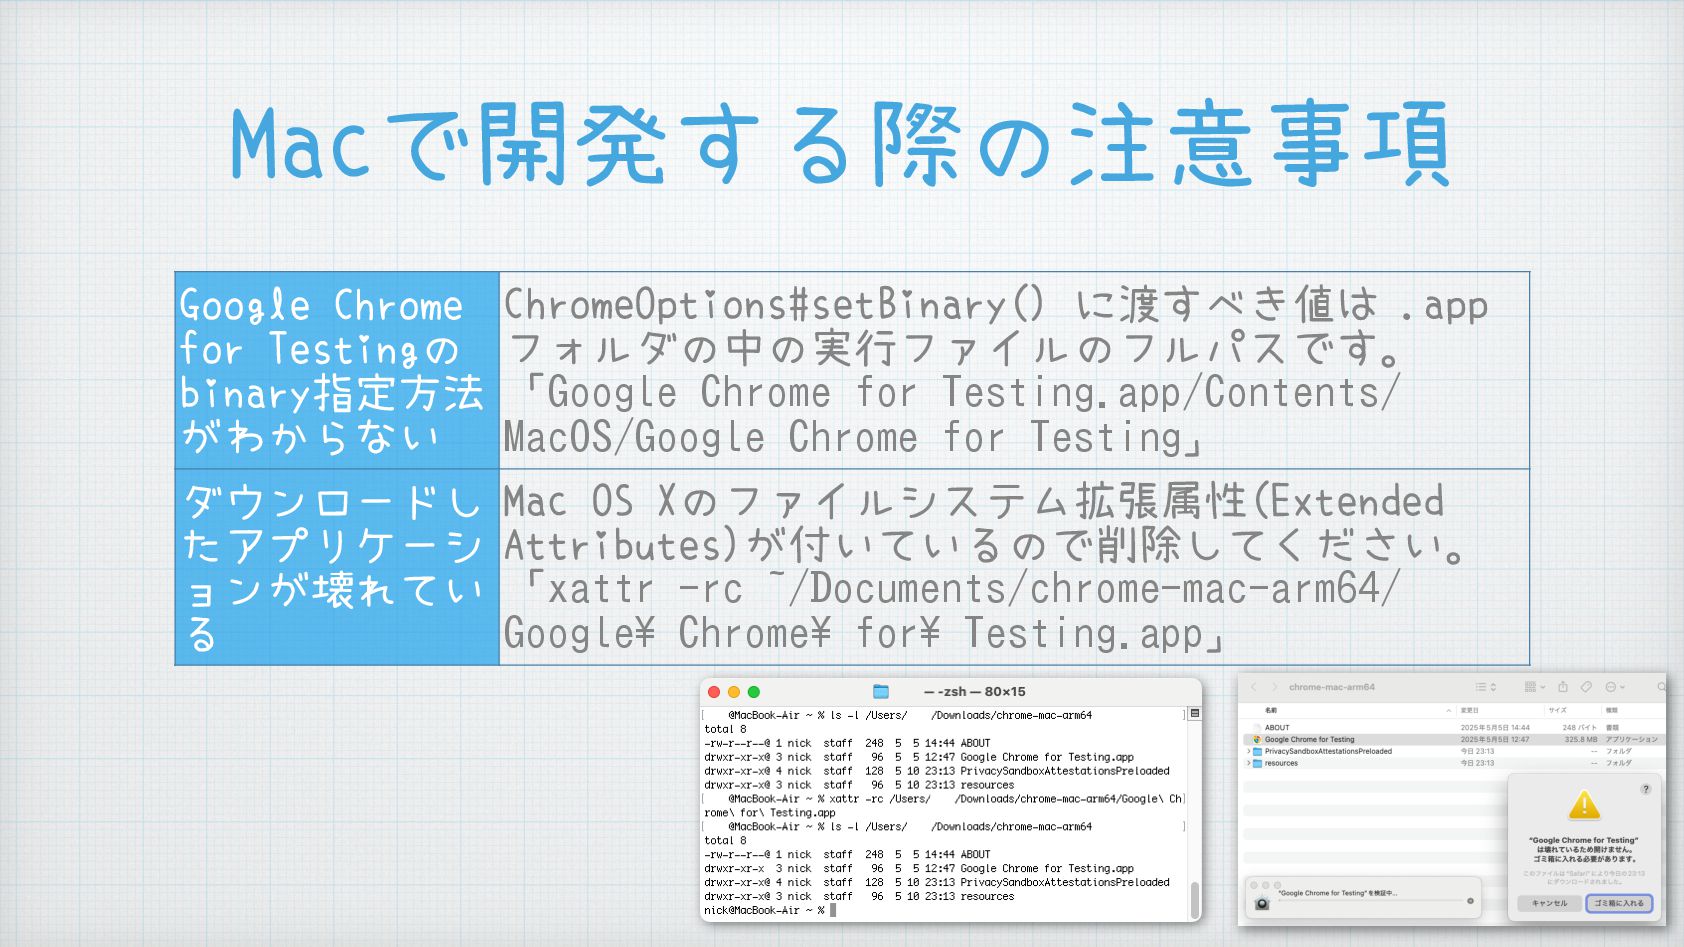
Task: Select Google Chrome for Testing row in Finder
Action: 1456,739
